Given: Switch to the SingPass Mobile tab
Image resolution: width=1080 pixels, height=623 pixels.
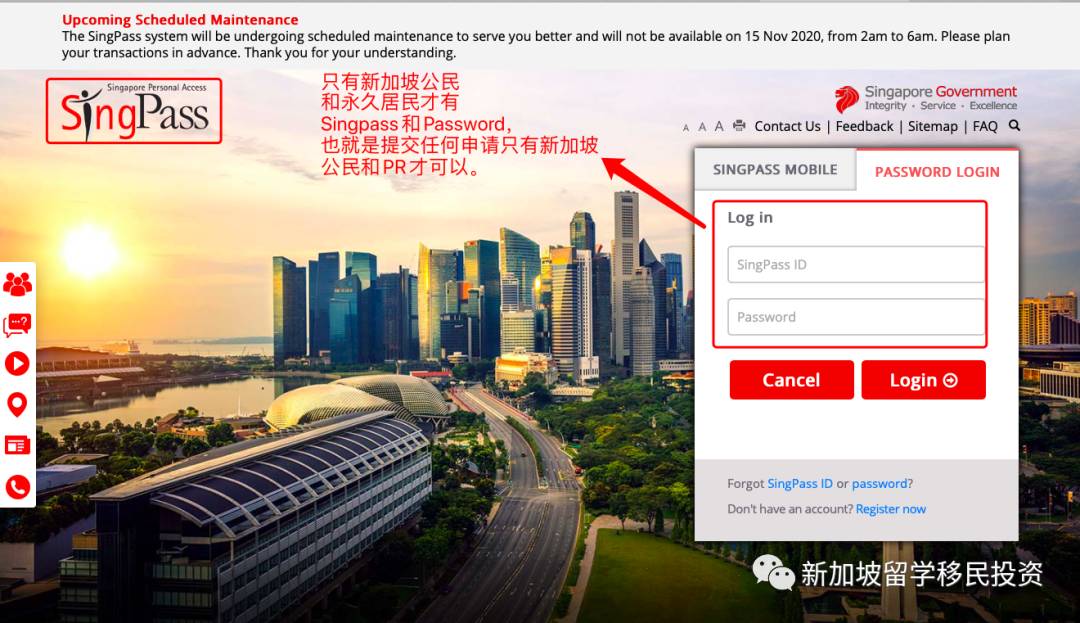Looking at the screenshot, I should [x=775, y=169].
